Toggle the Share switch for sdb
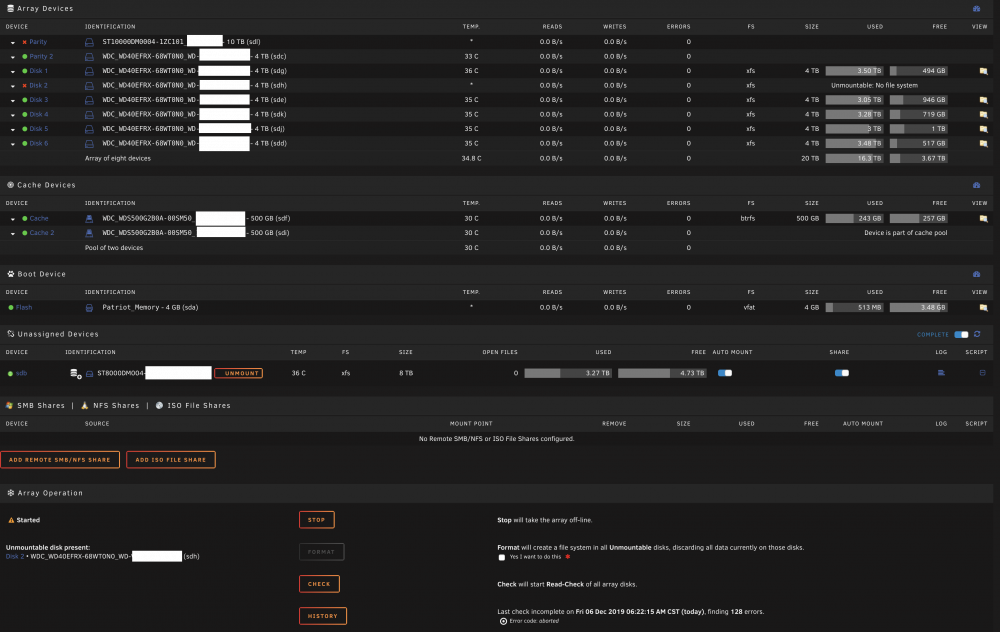 tap(842, 373)
